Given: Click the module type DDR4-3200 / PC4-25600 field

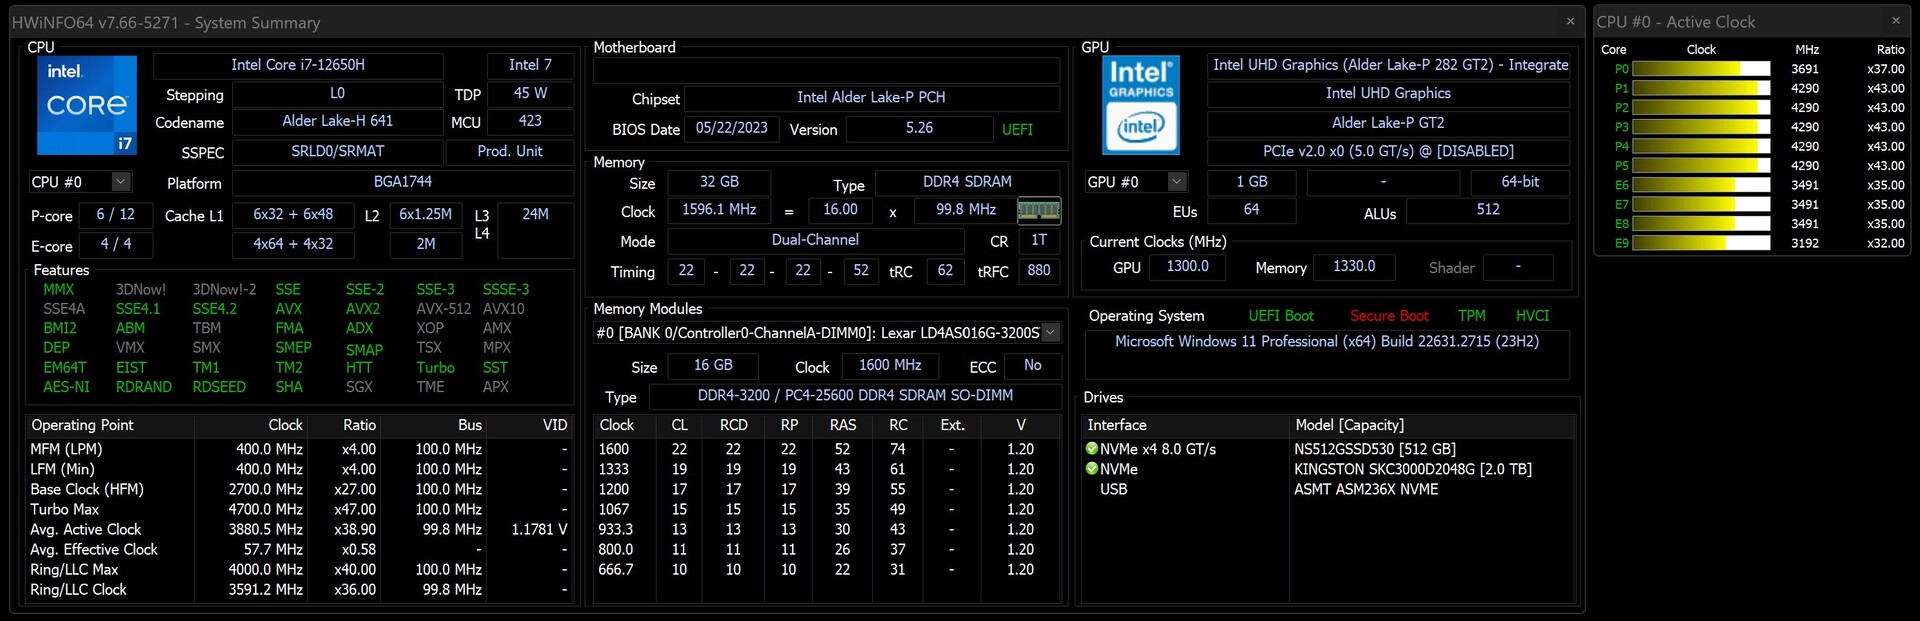Looking at the screenshot, I should coord(855,396).
